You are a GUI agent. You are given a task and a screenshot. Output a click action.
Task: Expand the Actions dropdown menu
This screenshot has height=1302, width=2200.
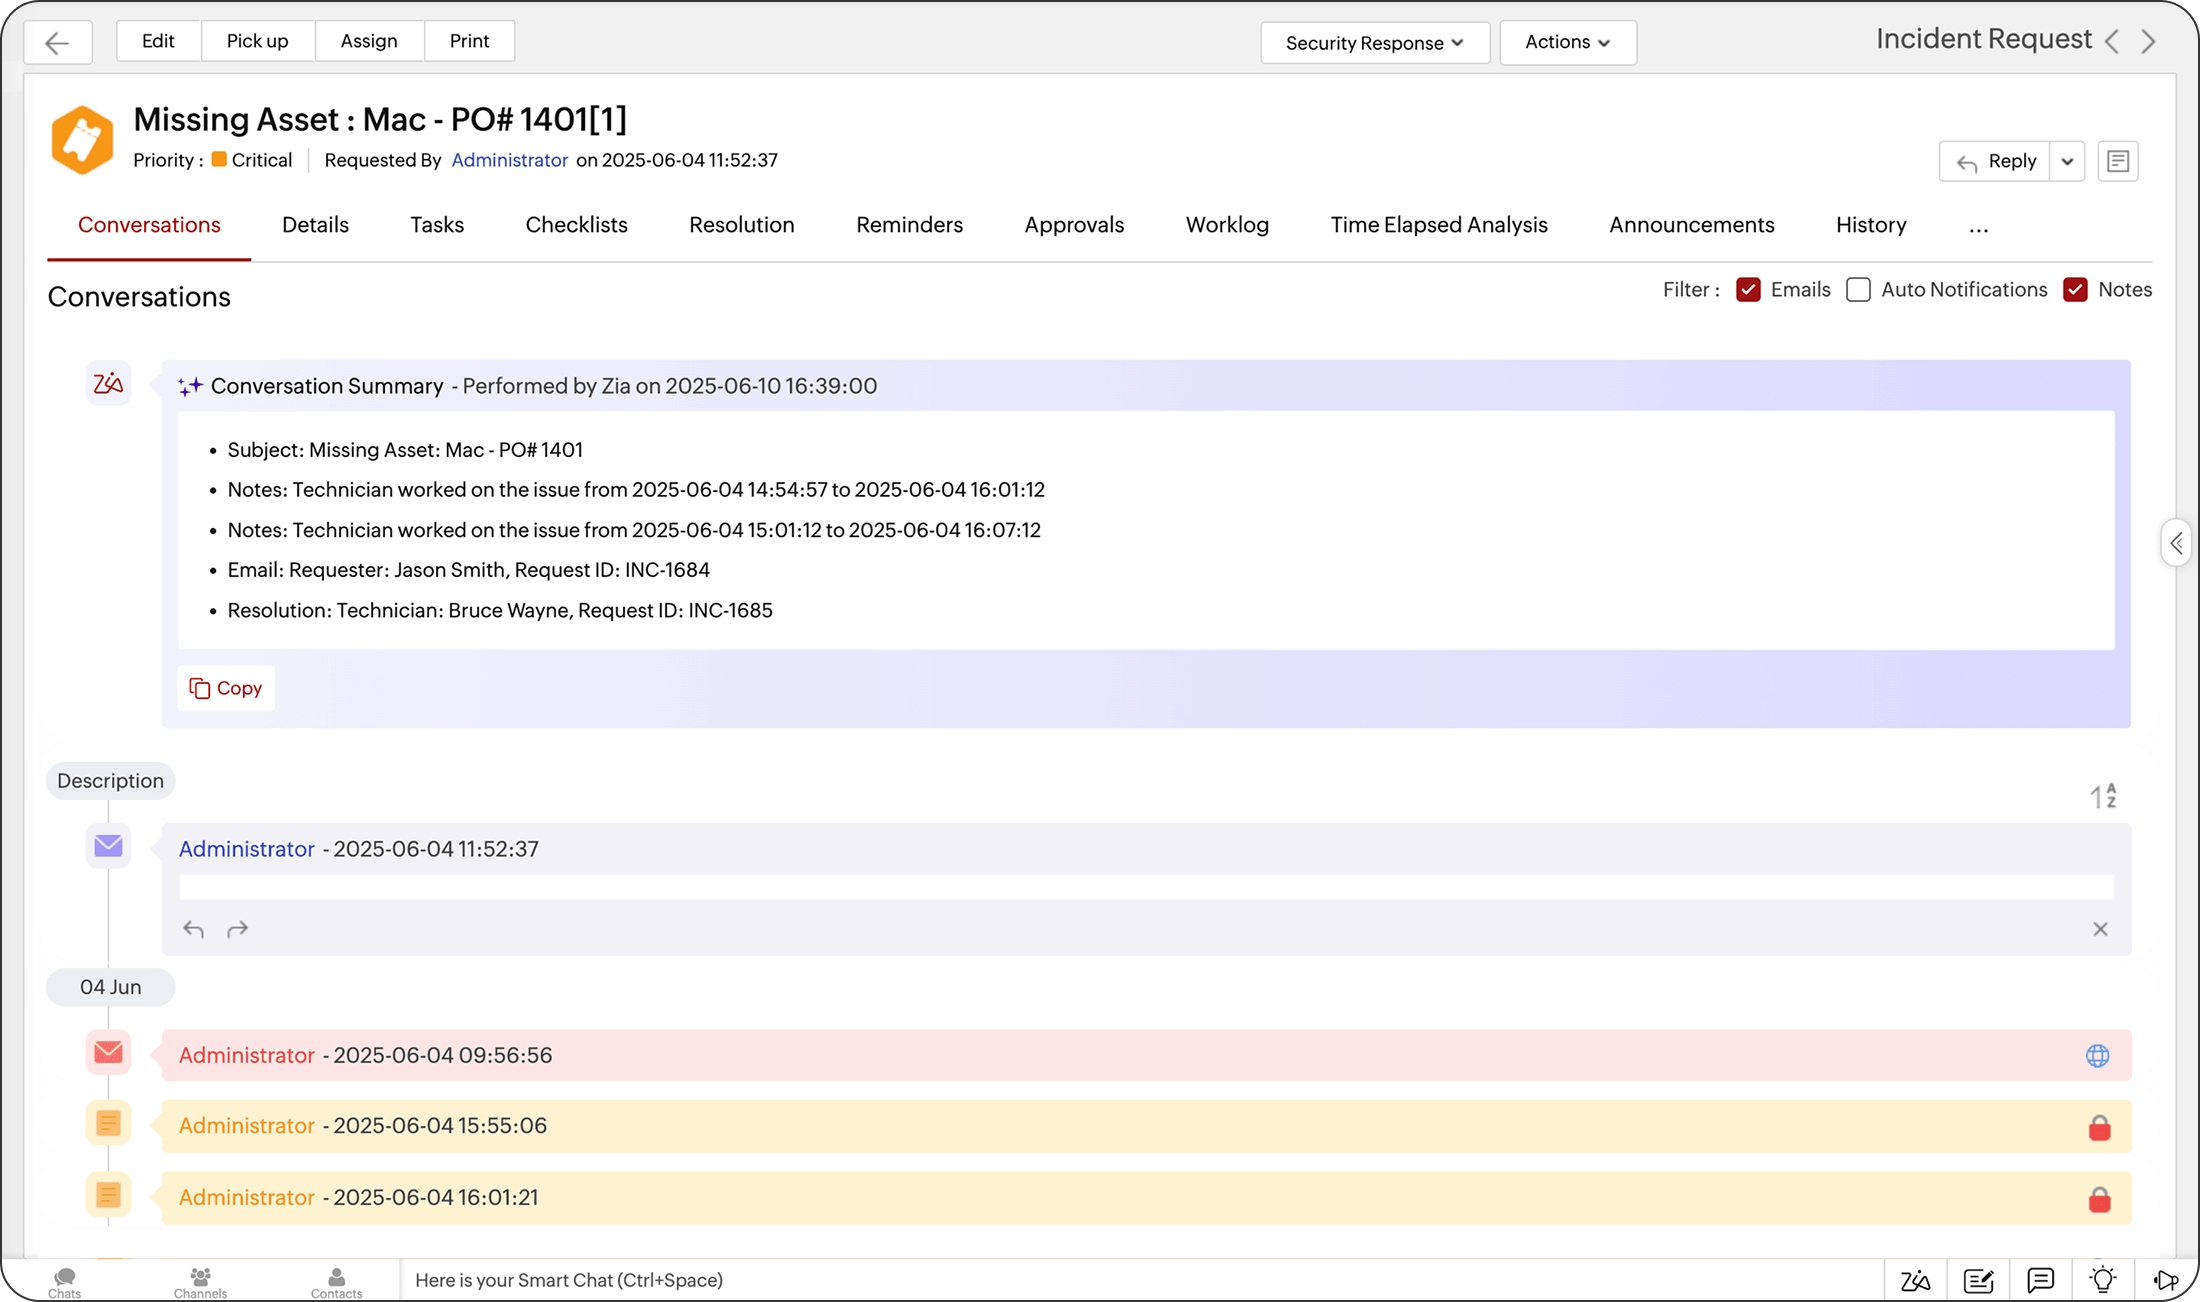point(1567,42)
